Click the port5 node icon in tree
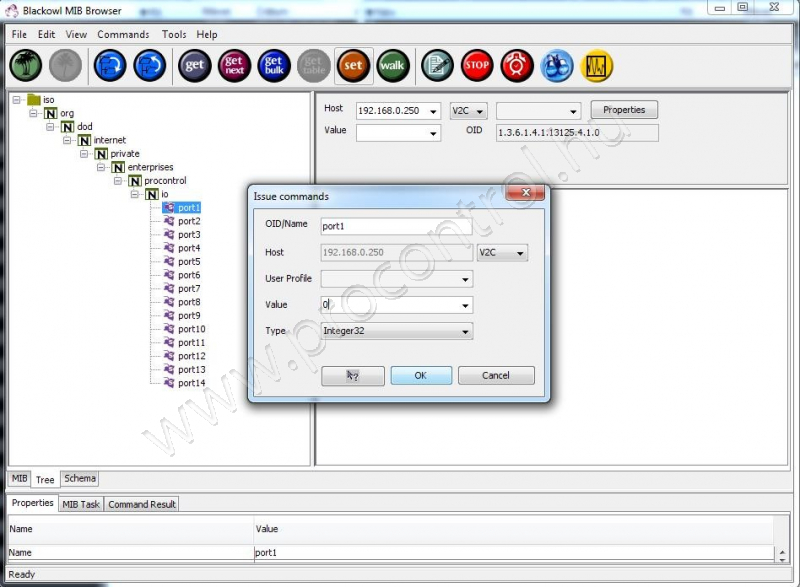This screenshot has height=587, width=800. (x=169, y=262)
